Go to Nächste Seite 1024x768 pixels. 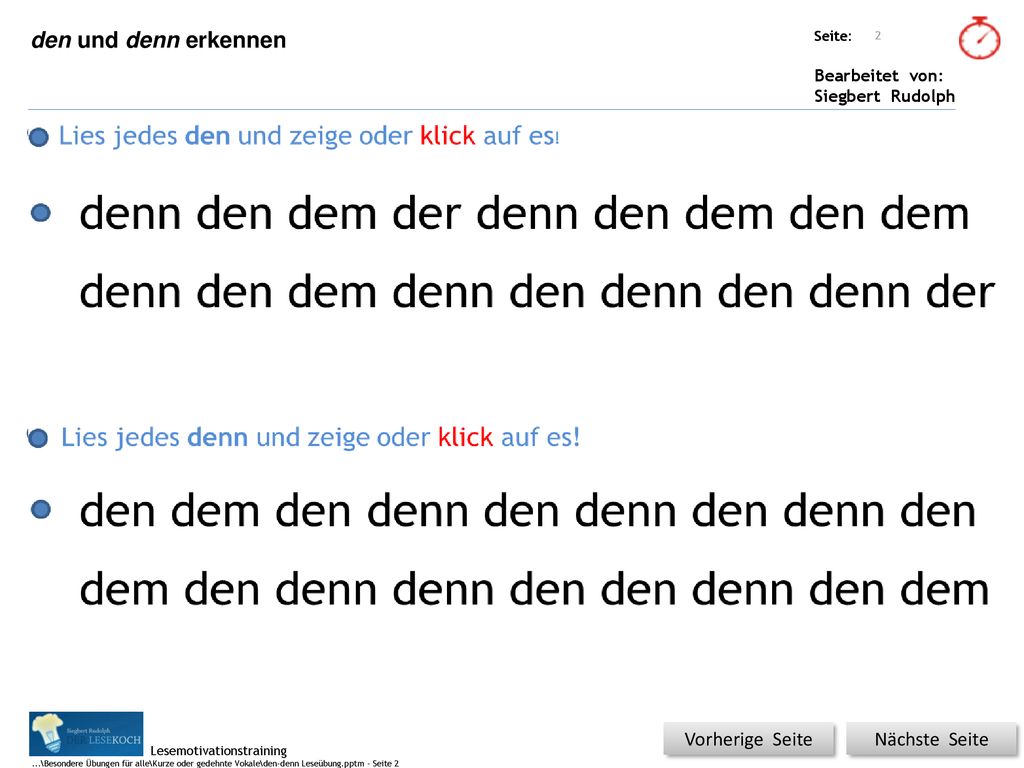931,739
